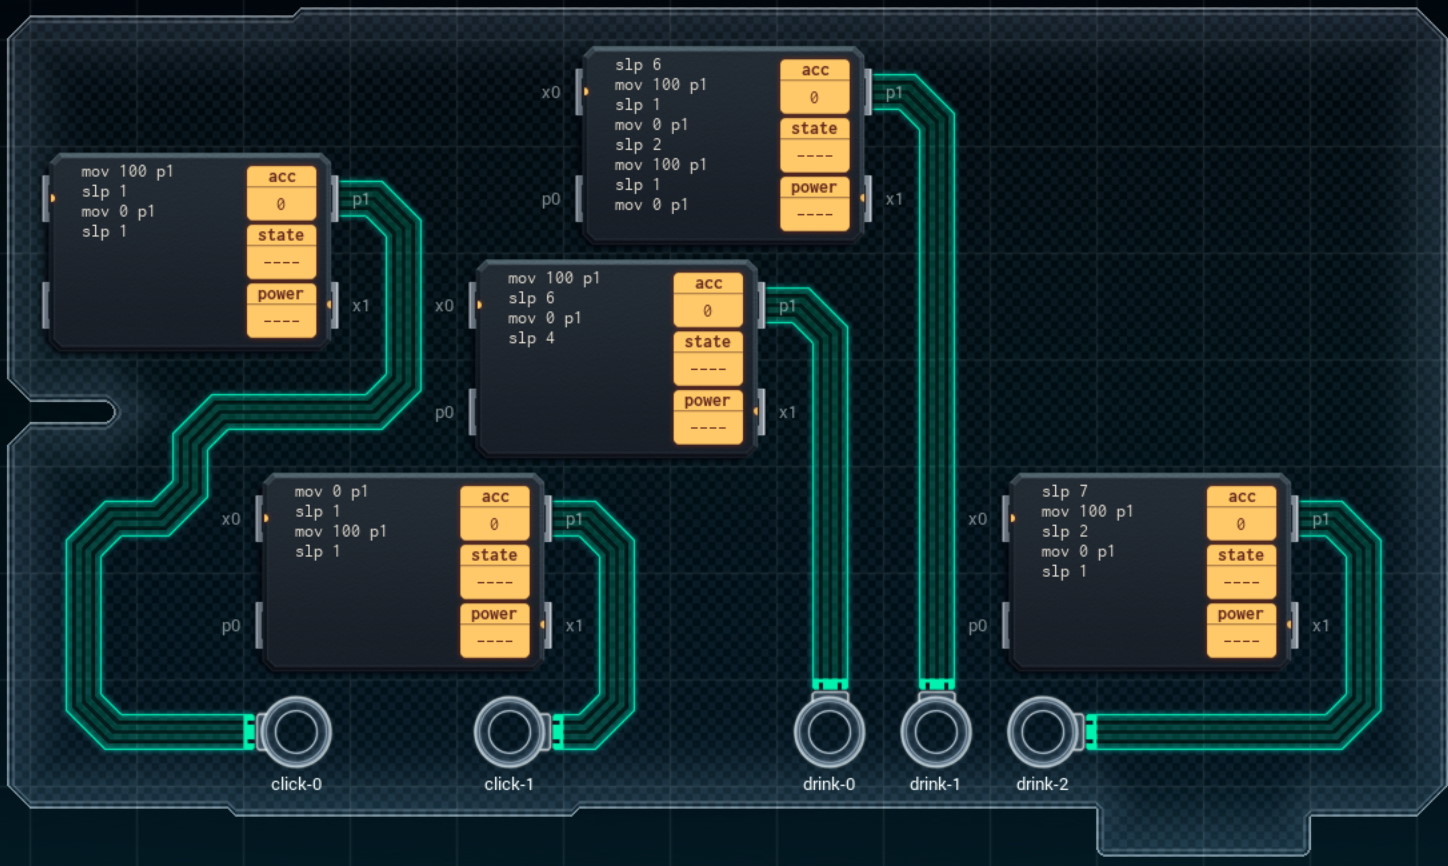Click 'slp 2' line in controller wired to drink-2
The image size is (1448, 866).
[x=1064, y=531]
